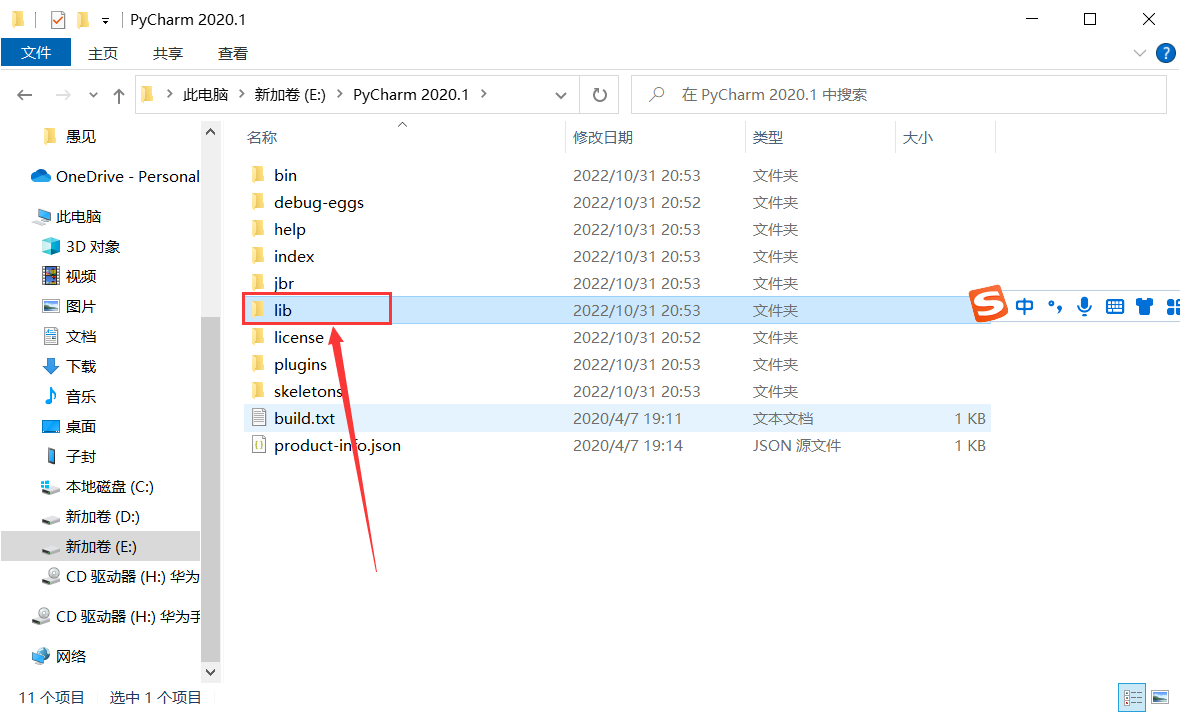Navigate back with the back arrow
The image size is (1180, 713).
pyautogui.click(x=24, y=93)
